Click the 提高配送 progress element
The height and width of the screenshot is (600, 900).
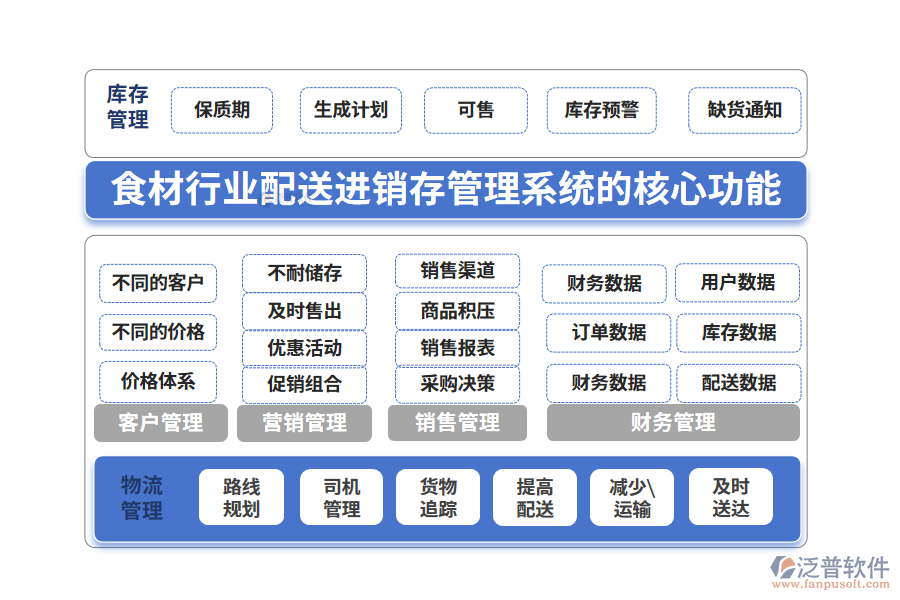coord(535,496)
